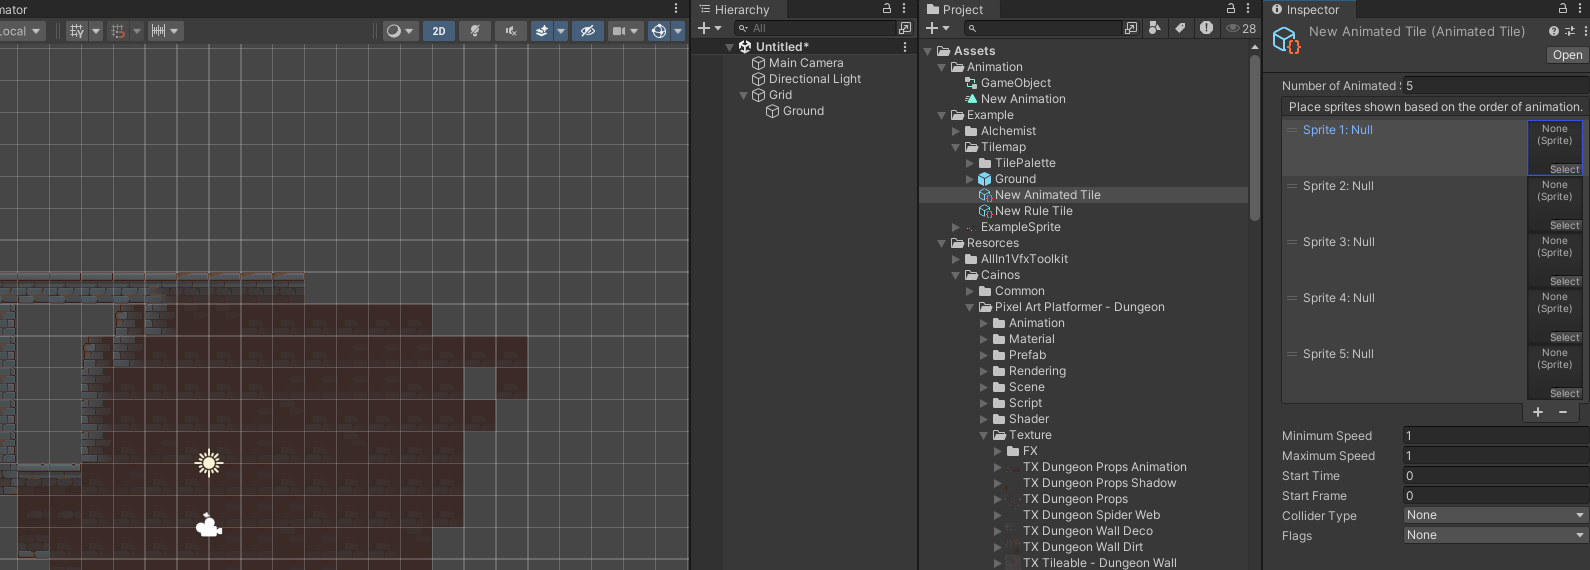The image size is (1590, 570).
Task: Expand TilePalette folder
Action: 970,163
